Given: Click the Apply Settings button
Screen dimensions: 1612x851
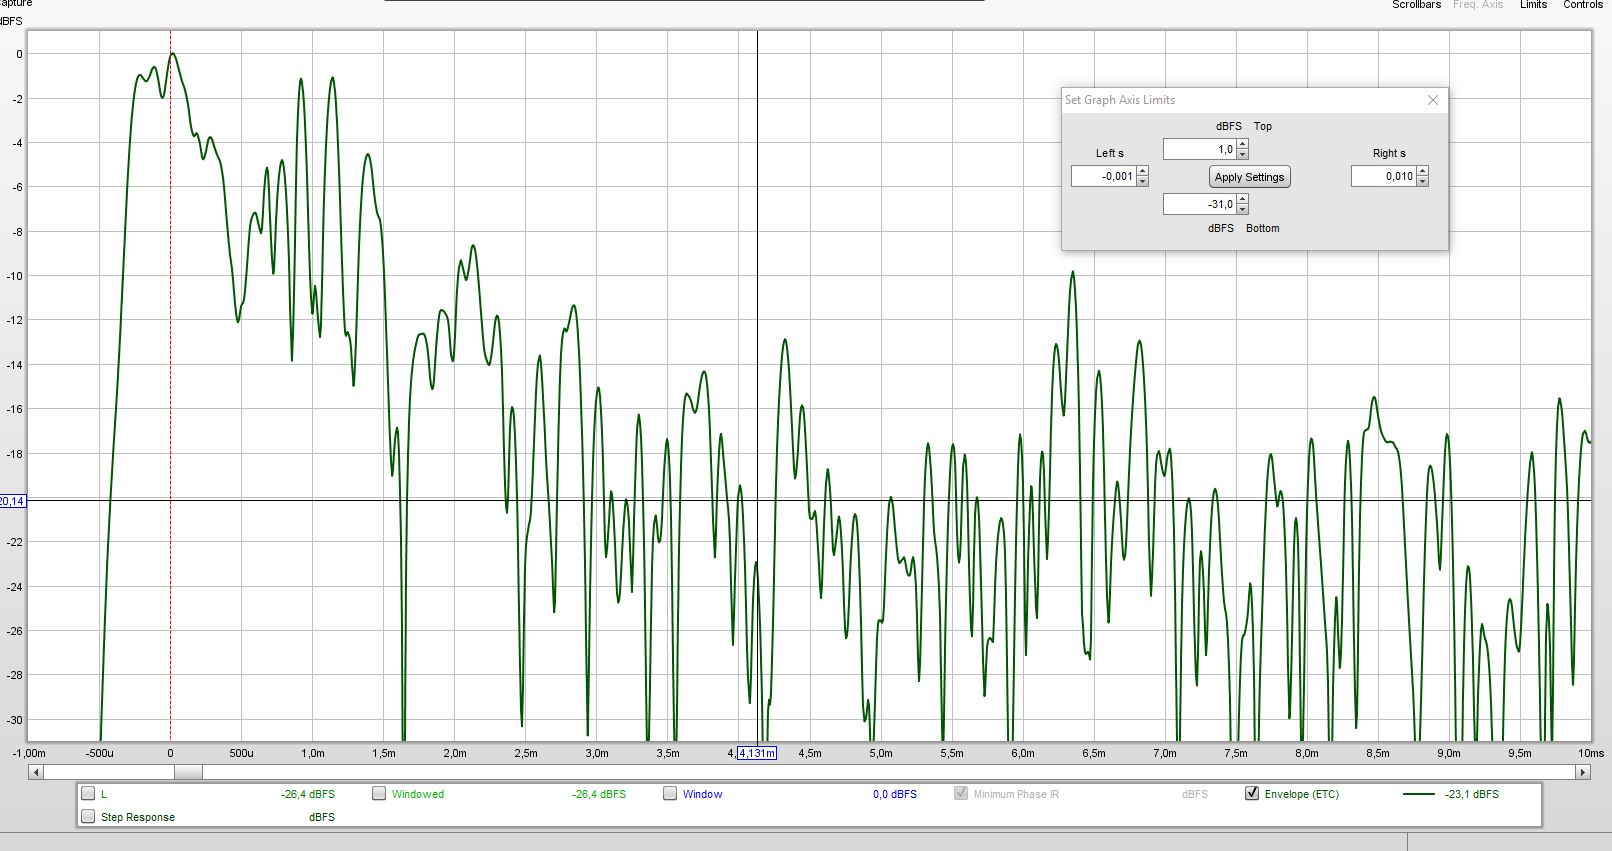Looking at the screenshot, I should (x=1249, y=177).
